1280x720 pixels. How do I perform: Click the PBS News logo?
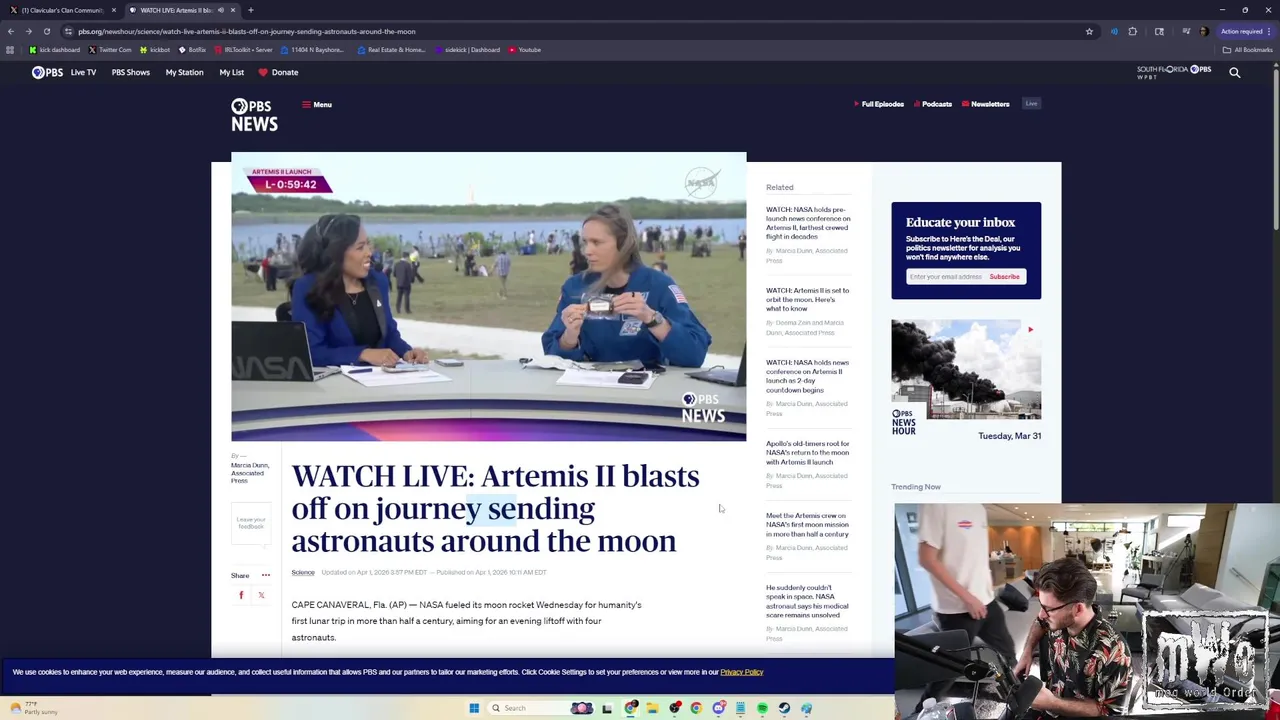(254, 115)
